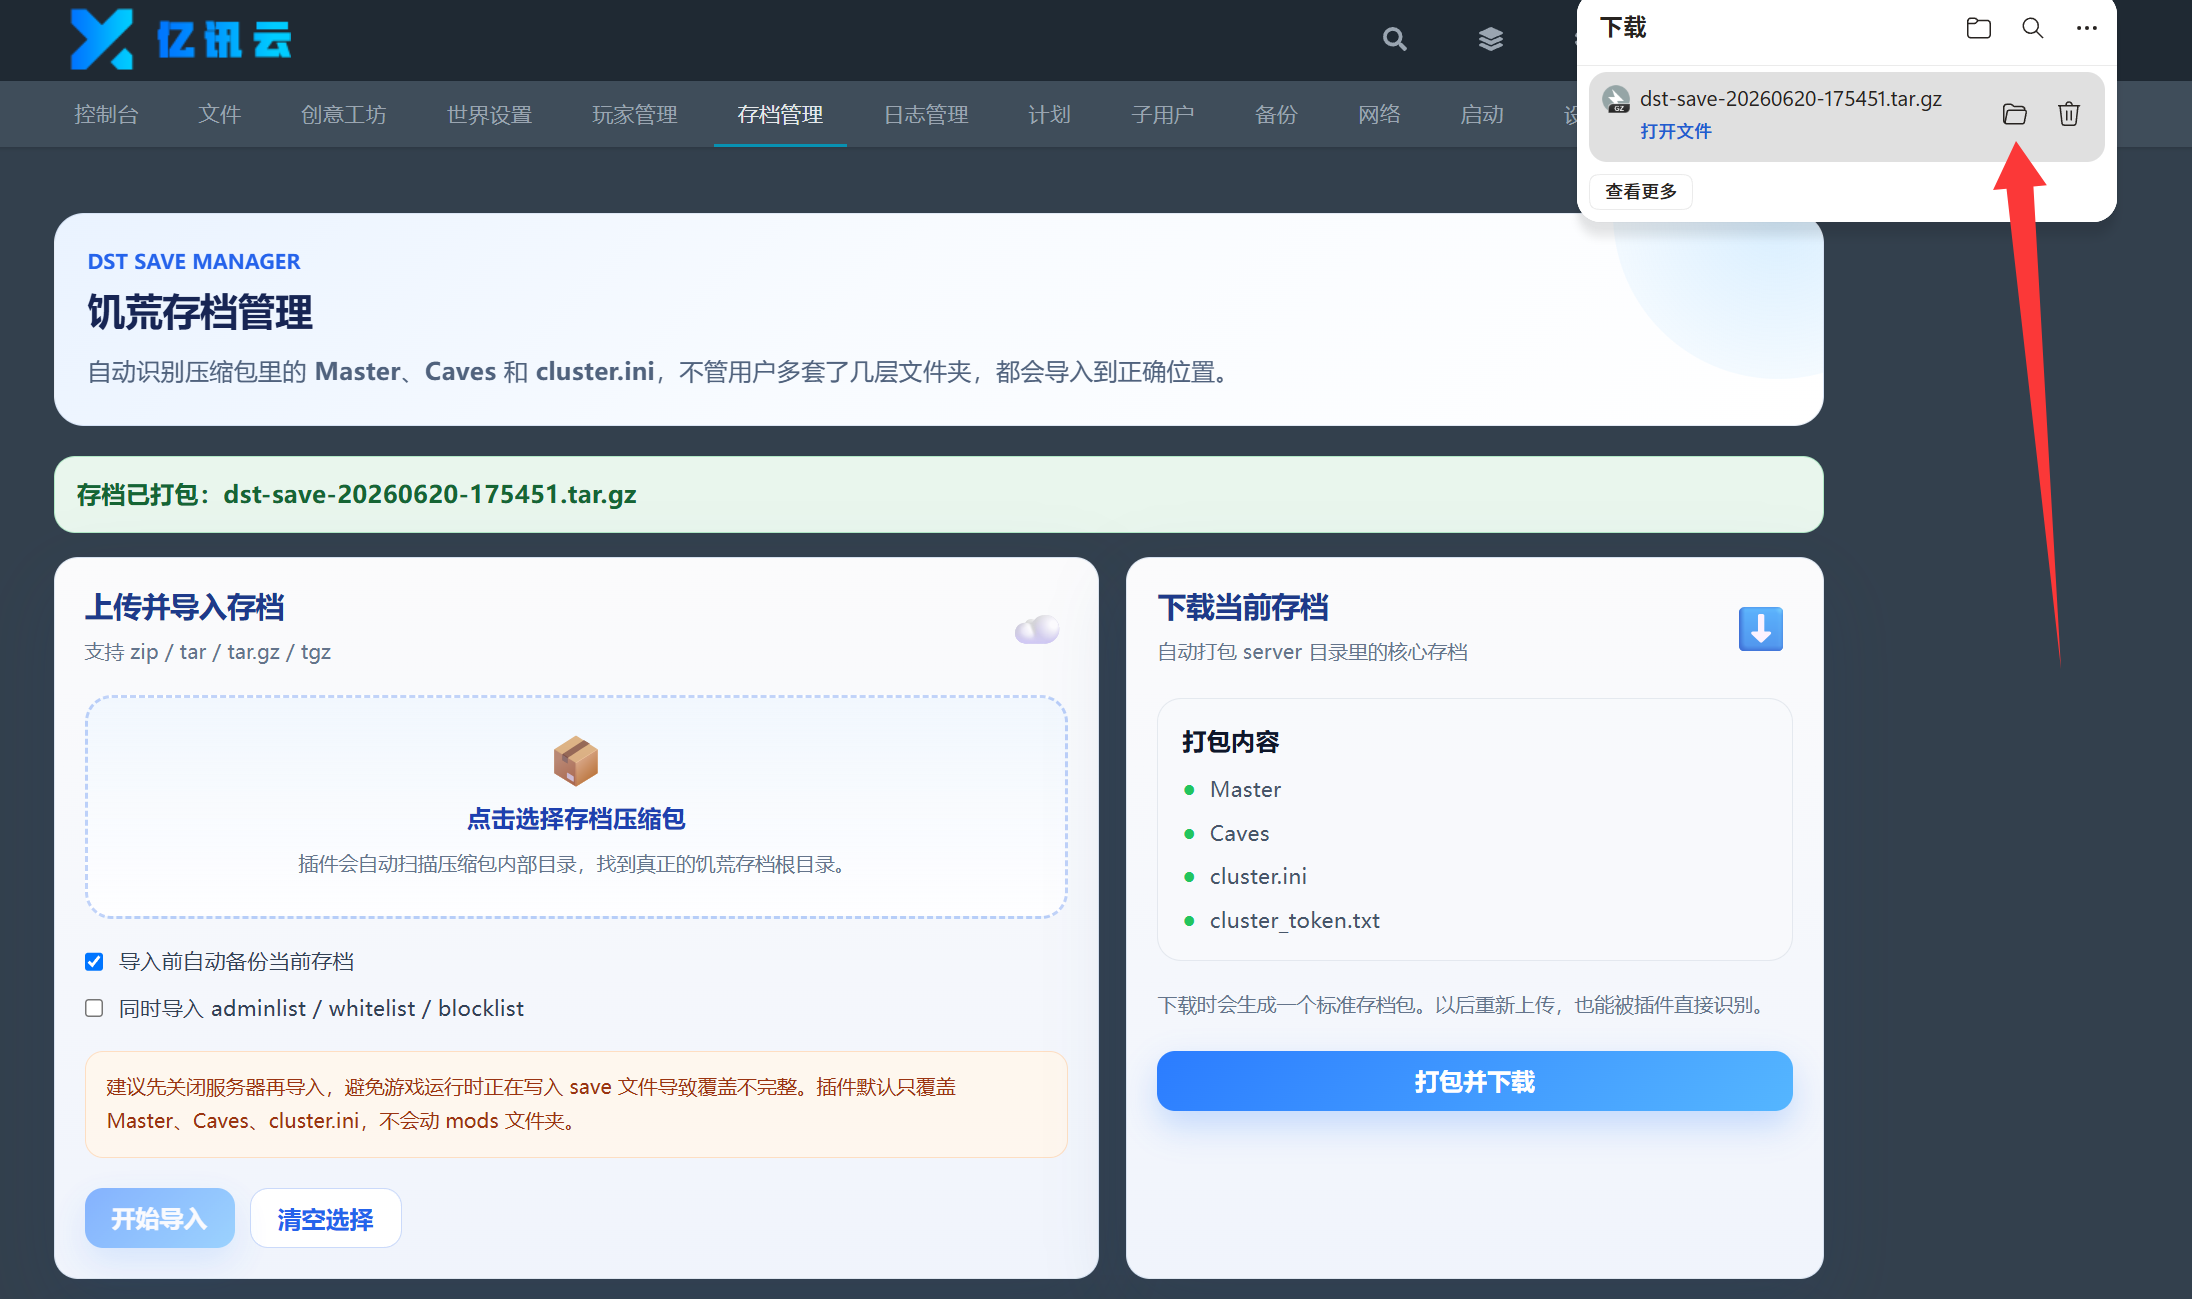This screenshot has height=1299, width=2192.
Task: Click the 打包并下载 button
Action: [1474, 1081]
